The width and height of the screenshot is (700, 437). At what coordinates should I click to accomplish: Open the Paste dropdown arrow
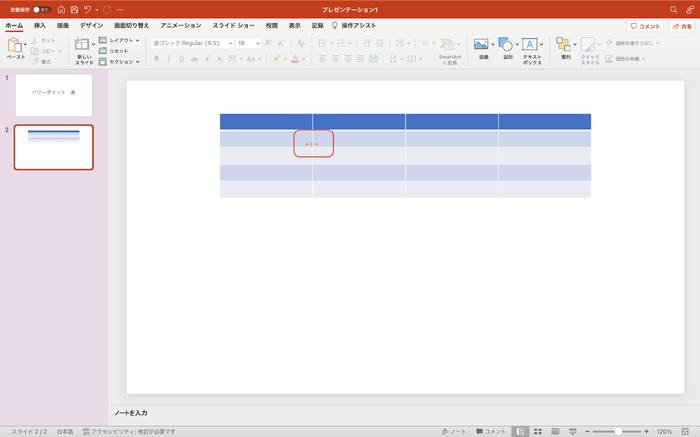click(x=25, y=44)
